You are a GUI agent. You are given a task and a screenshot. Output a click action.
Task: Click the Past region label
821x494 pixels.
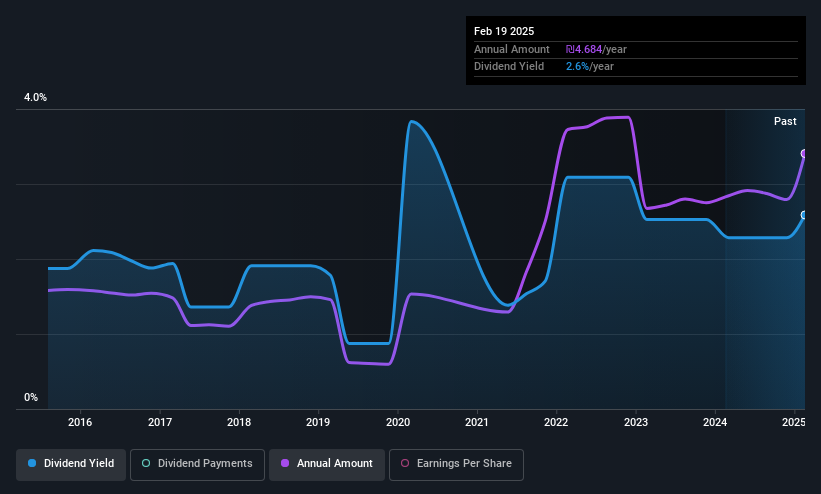coord(785,122)
